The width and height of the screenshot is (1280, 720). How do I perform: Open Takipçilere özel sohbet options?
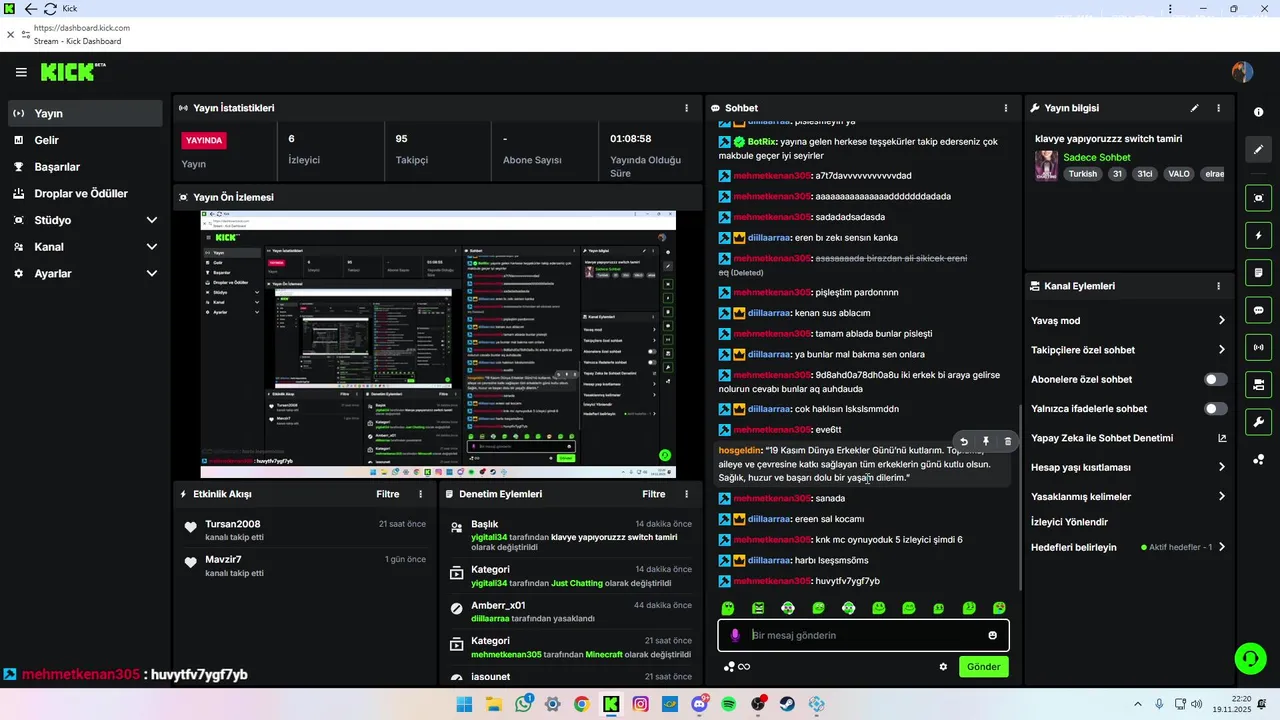[1129, 350]
